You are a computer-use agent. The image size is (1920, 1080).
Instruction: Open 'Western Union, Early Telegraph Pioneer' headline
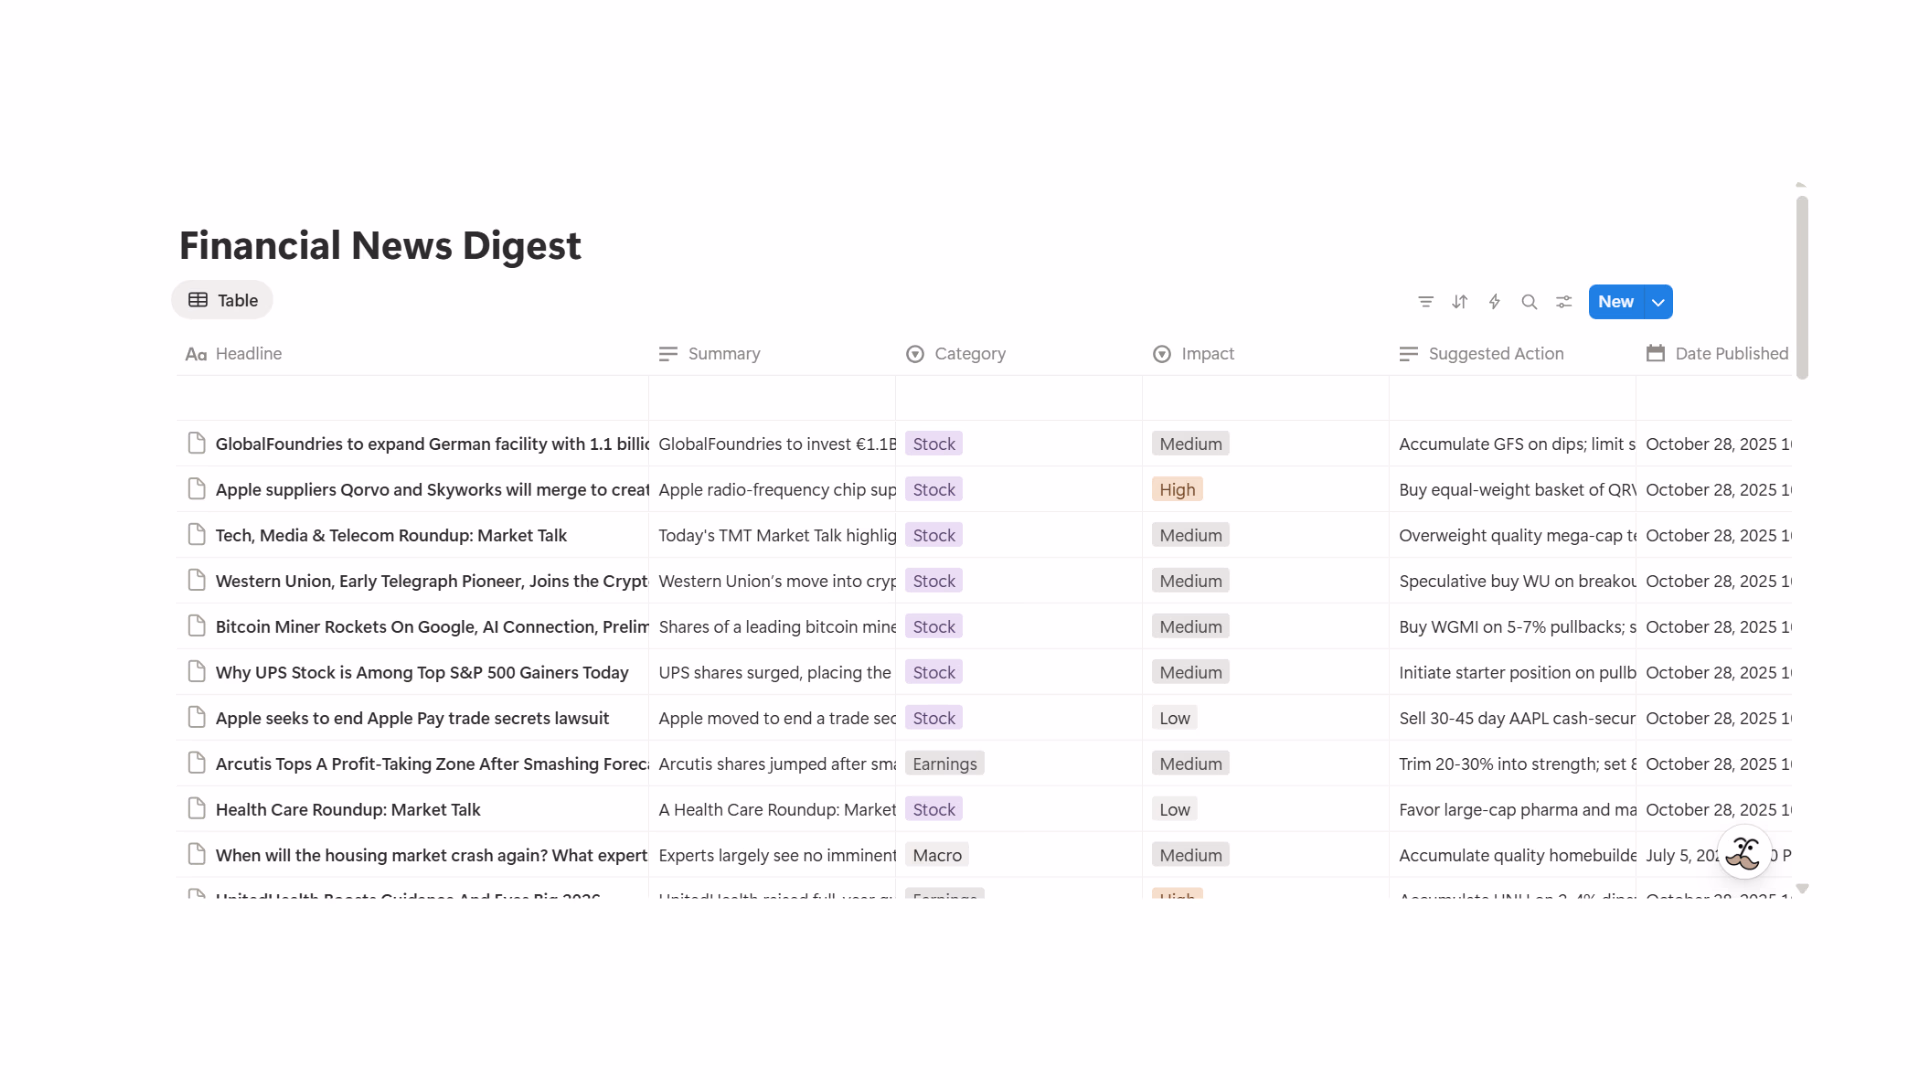[x=432, y=581]
